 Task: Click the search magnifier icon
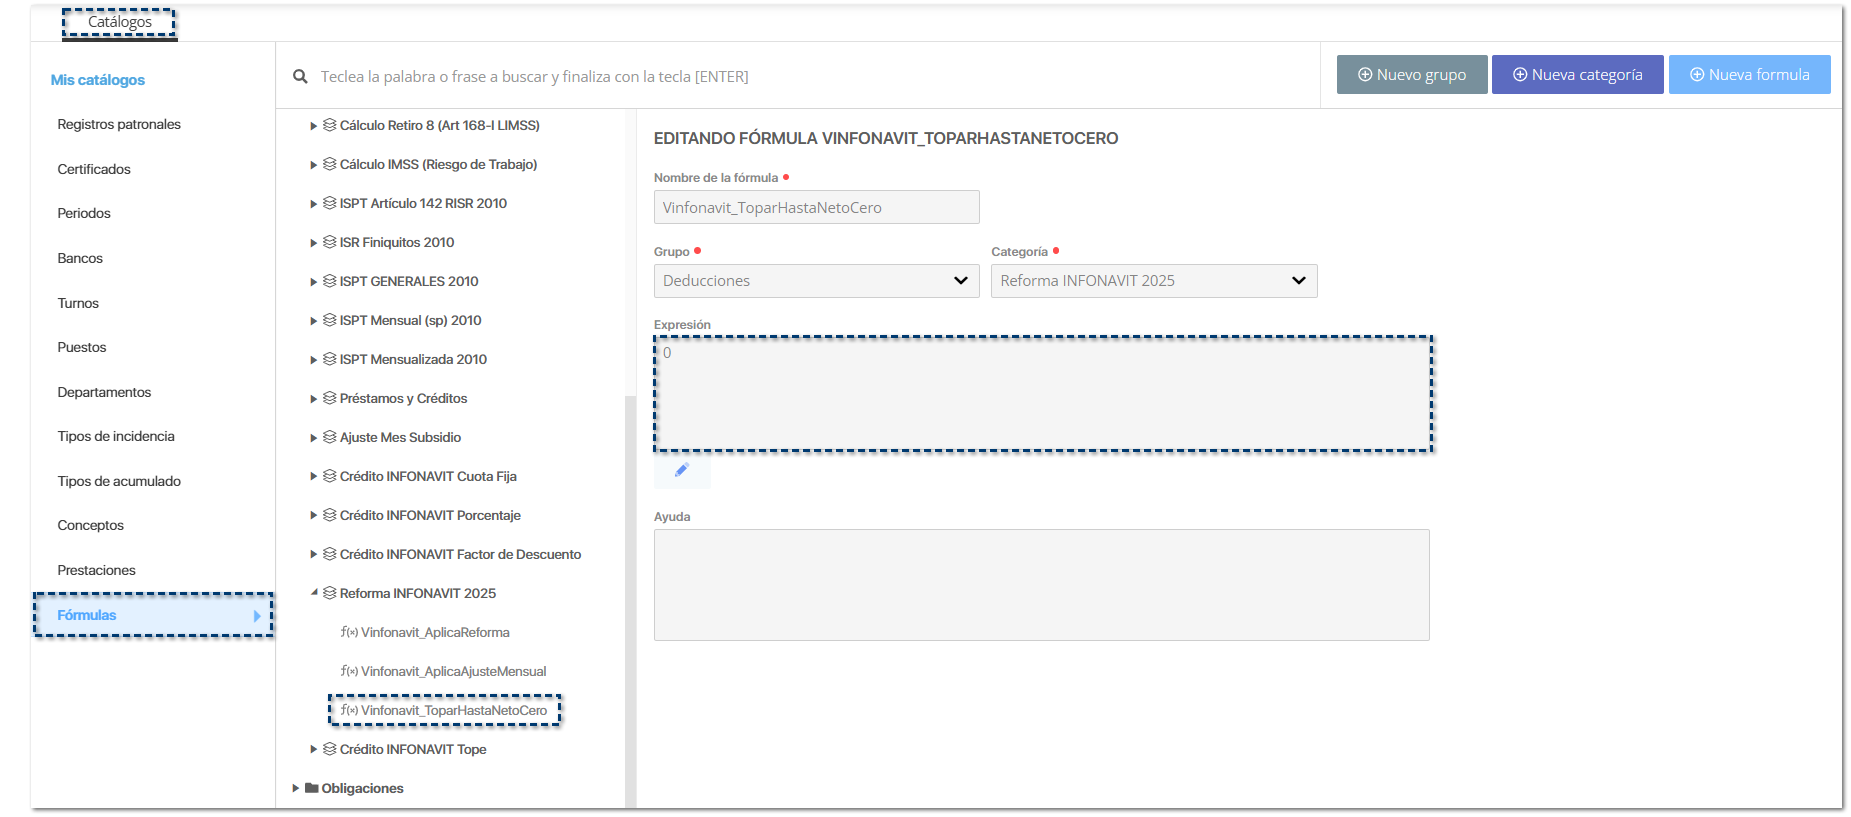[300, 76]
